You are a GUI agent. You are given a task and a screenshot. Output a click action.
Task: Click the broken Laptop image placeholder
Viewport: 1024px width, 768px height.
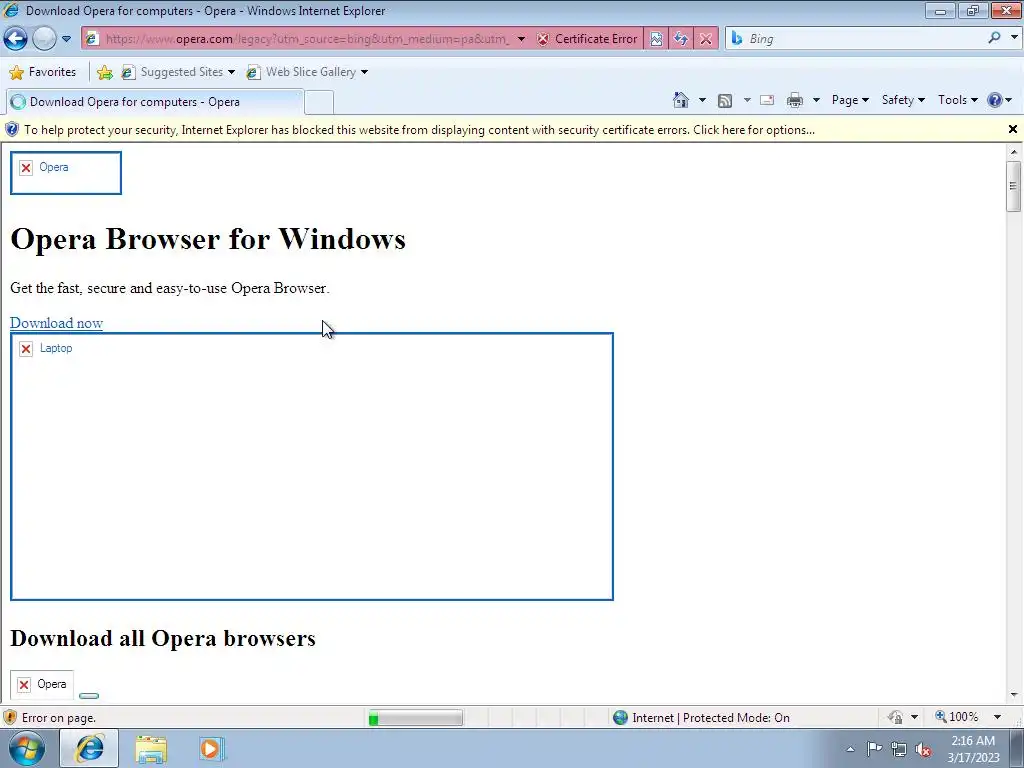pos(312,466)
